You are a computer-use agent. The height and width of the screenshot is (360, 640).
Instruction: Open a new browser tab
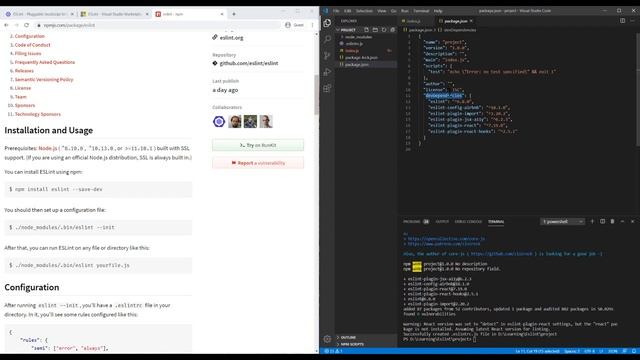(x=234, y=14)
